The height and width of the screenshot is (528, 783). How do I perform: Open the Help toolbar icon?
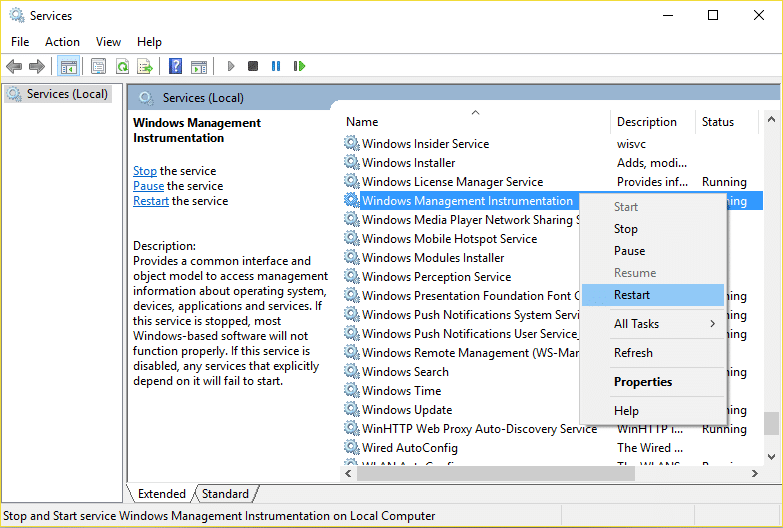(175, 66)
